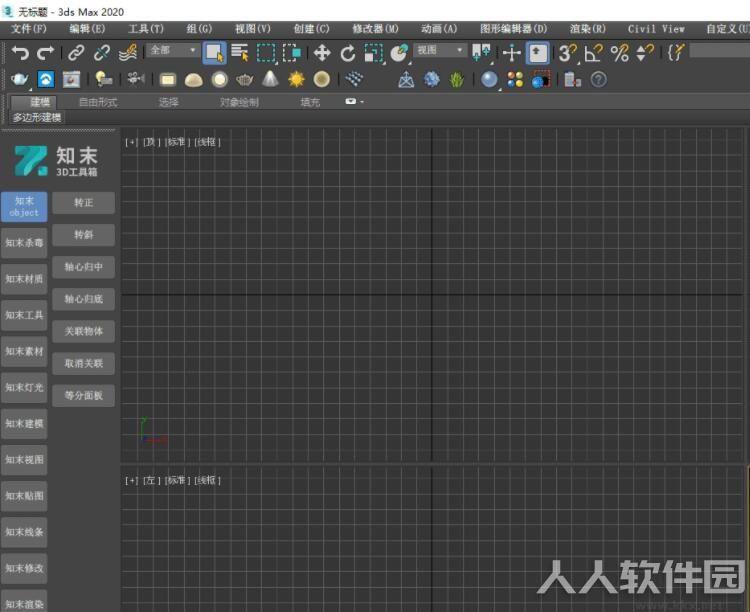Switch to the 对象绘制 ribbon tab
750x612 pixels.
(x=239, y=102)
